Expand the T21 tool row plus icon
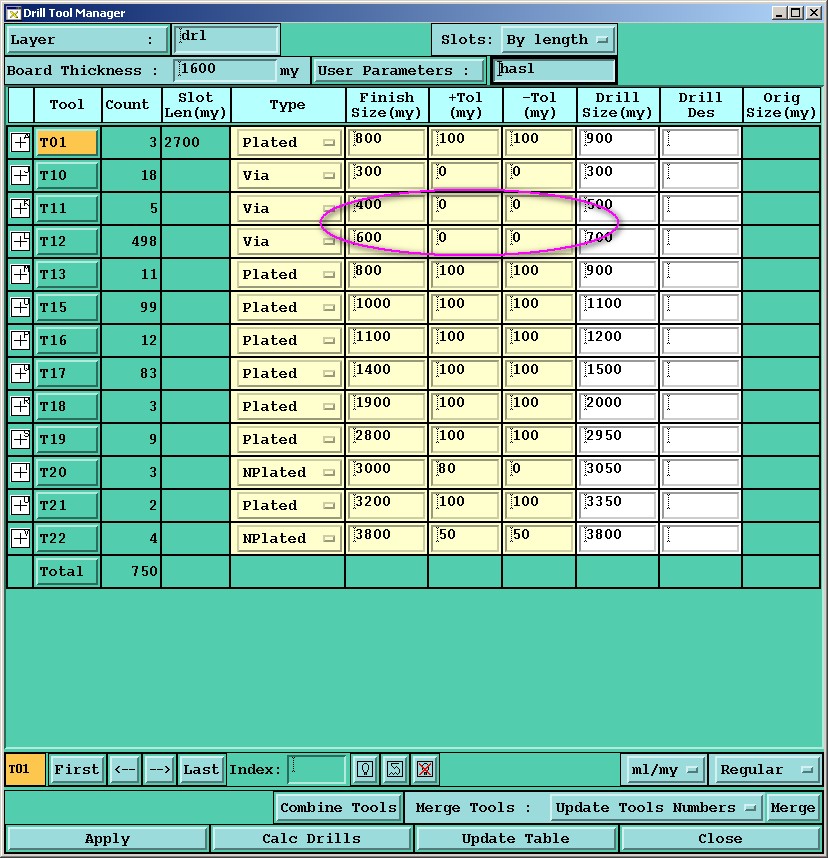Screen dimensions: 828x858 tap(20, 505)
